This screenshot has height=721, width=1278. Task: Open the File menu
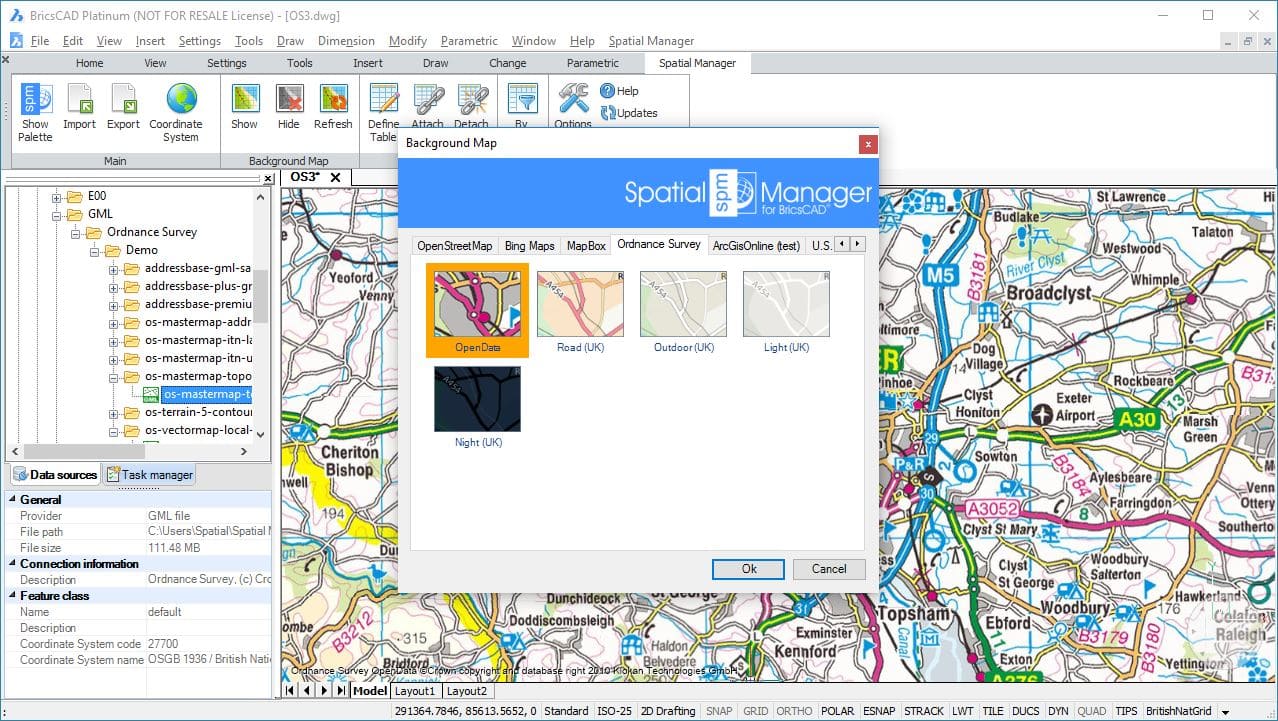click(40, 41)
